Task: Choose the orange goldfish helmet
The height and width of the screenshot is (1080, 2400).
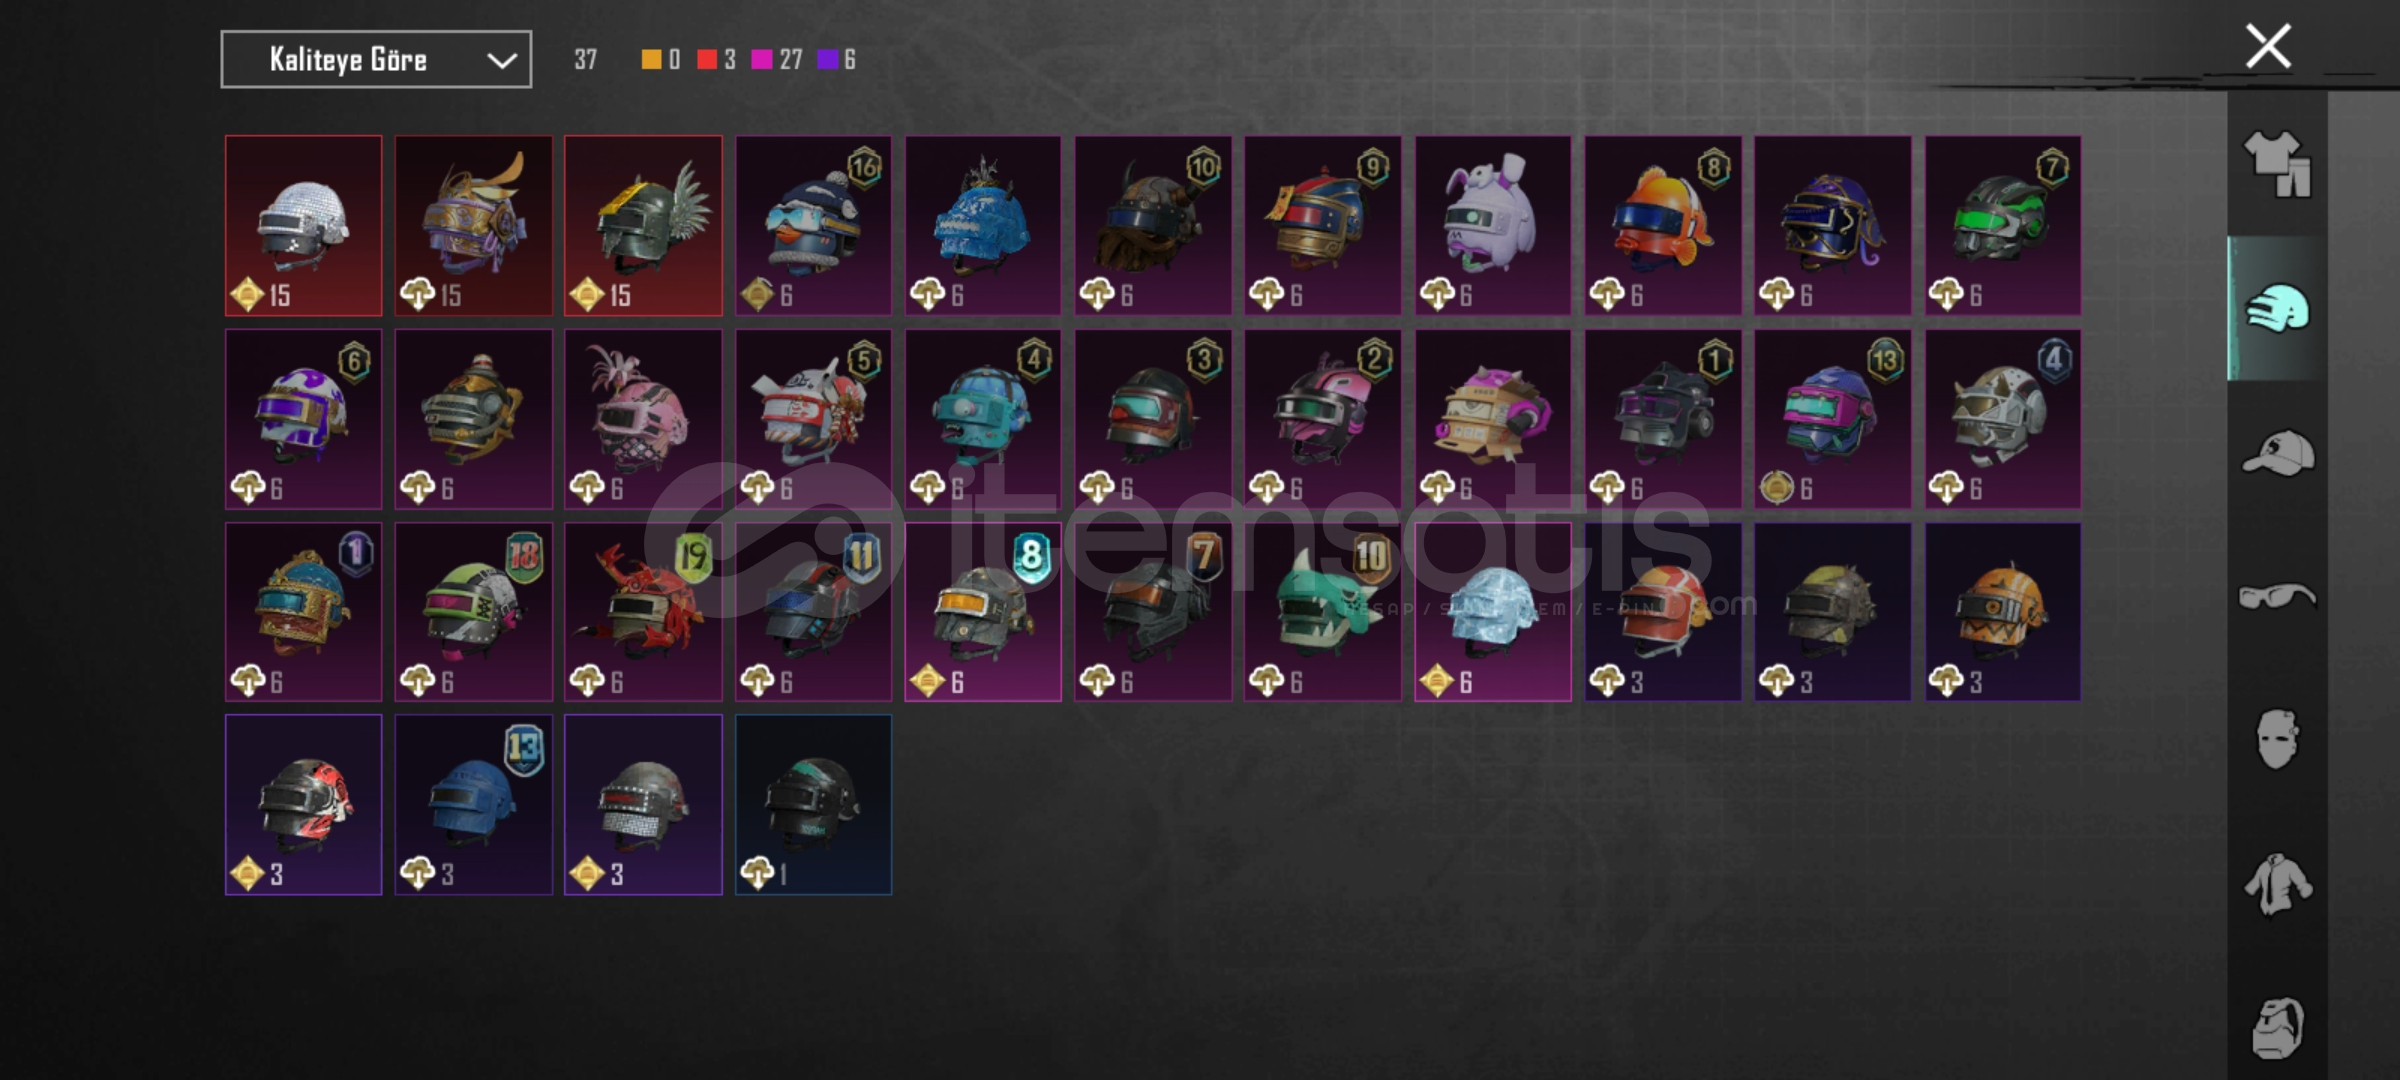Action: click(x=1663, y=226)
